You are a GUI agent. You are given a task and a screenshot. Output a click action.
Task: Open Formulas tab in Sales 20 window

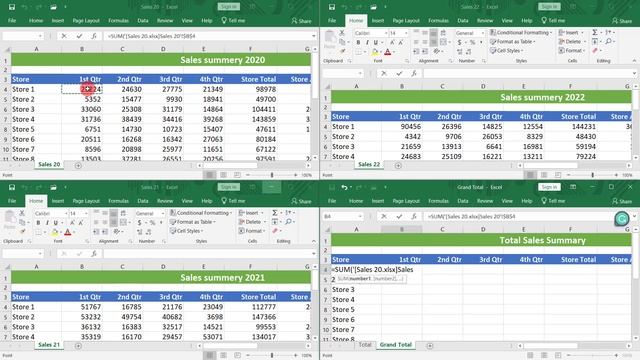click(x=118, y=20)
